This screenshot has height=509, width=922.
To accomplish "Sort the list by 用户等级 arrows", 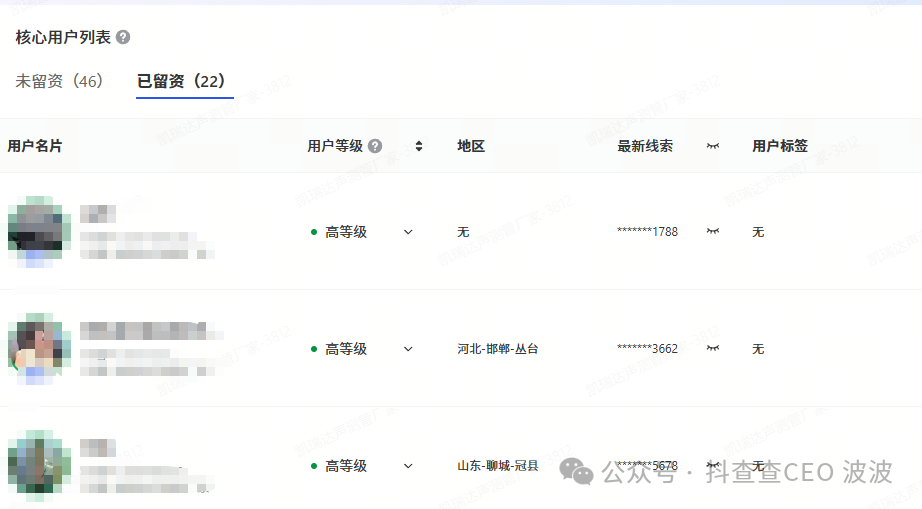I will coord(419,146).
